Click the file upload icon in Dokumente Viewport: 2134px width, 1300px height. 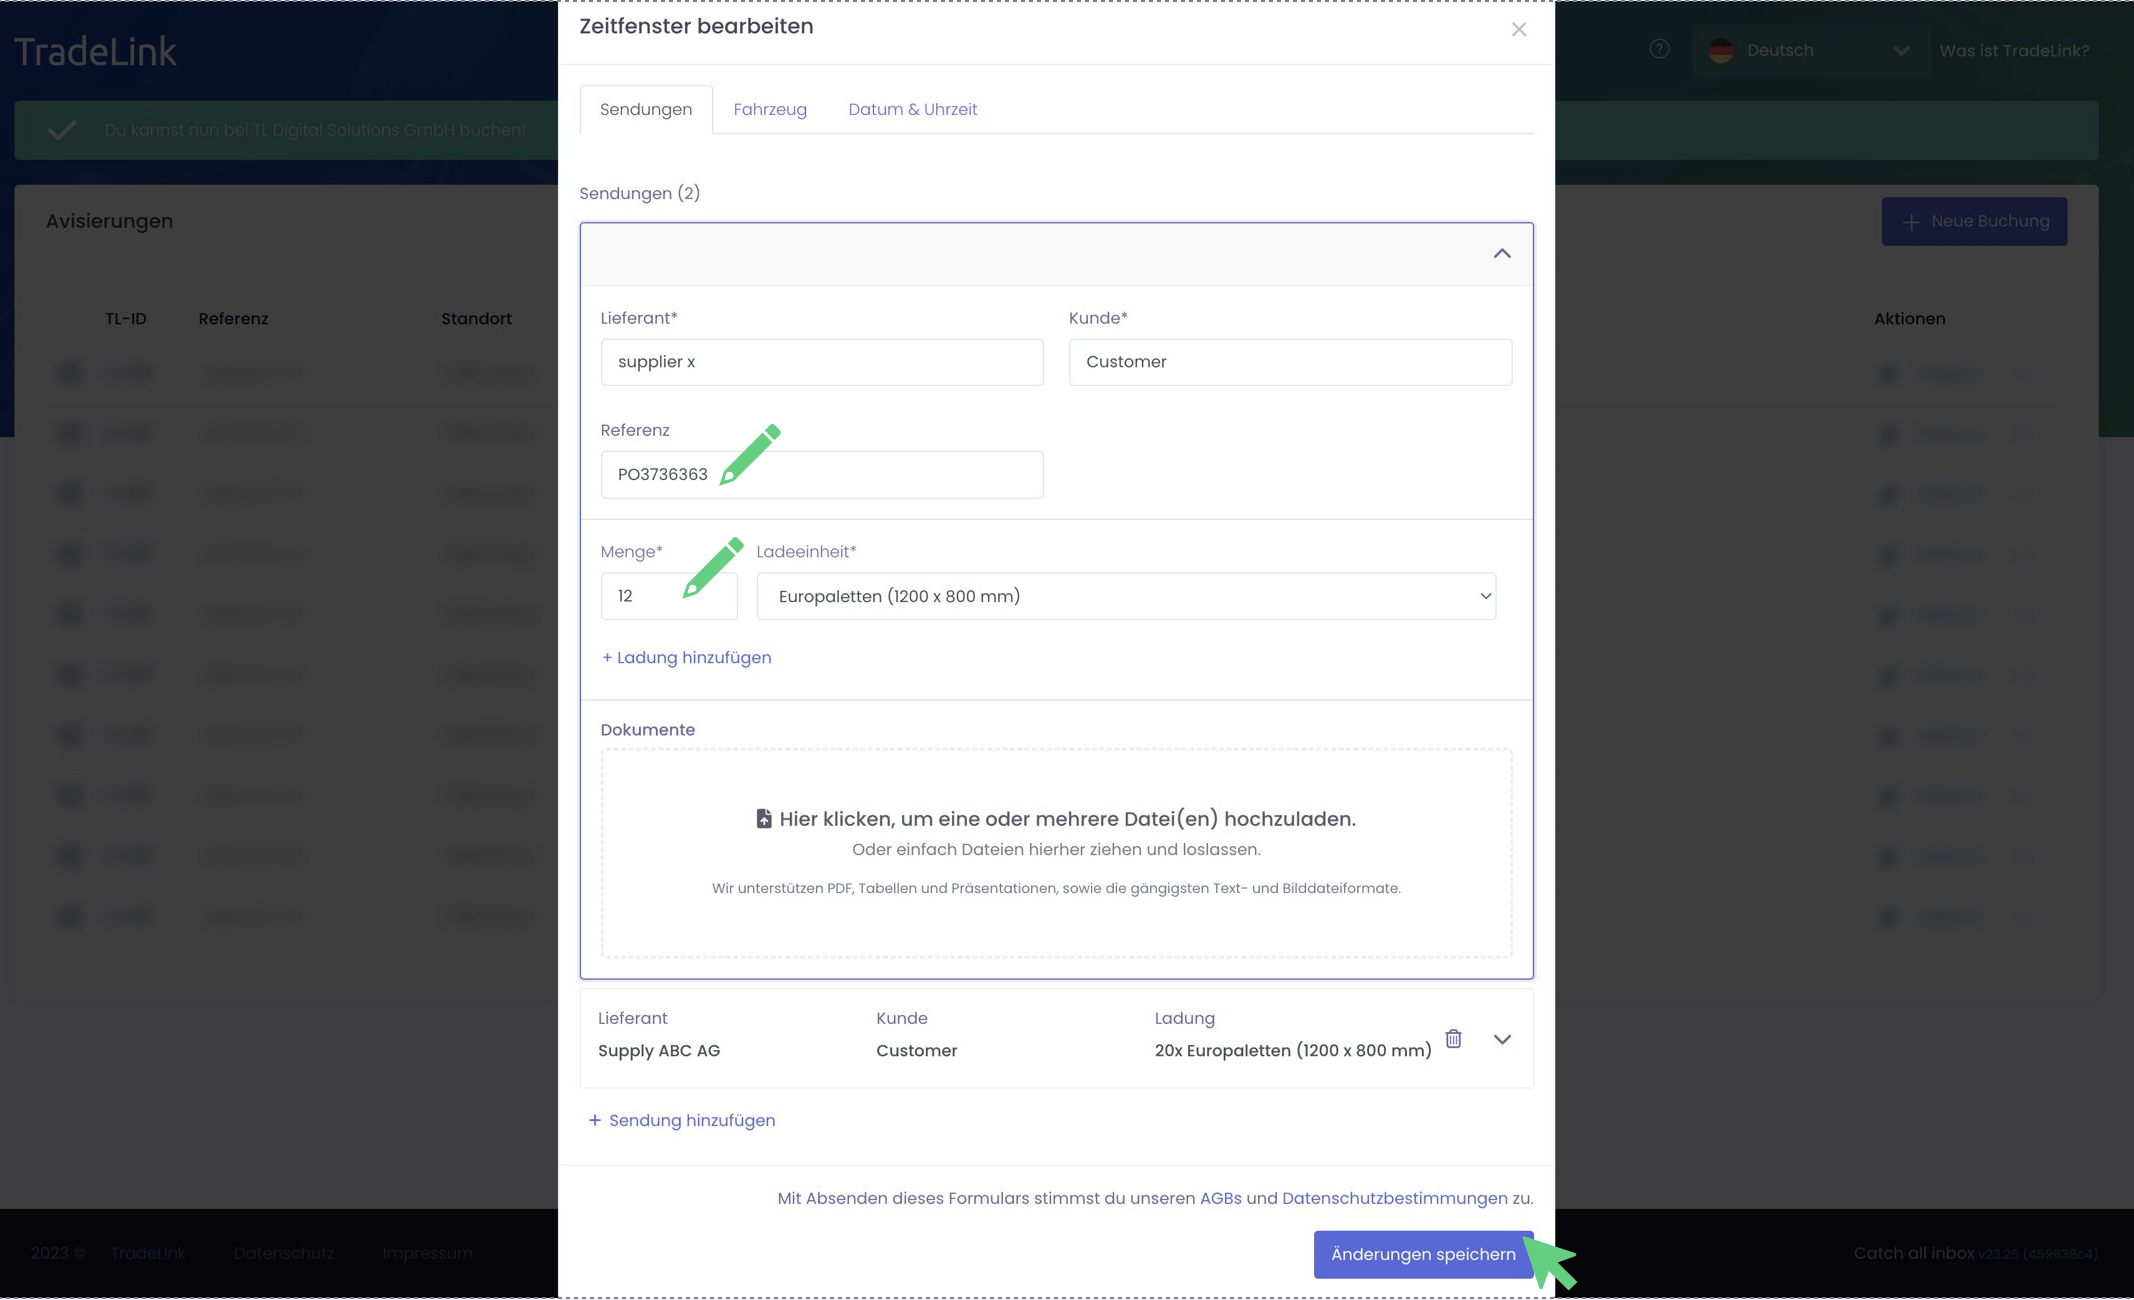(x=764, y=819)
